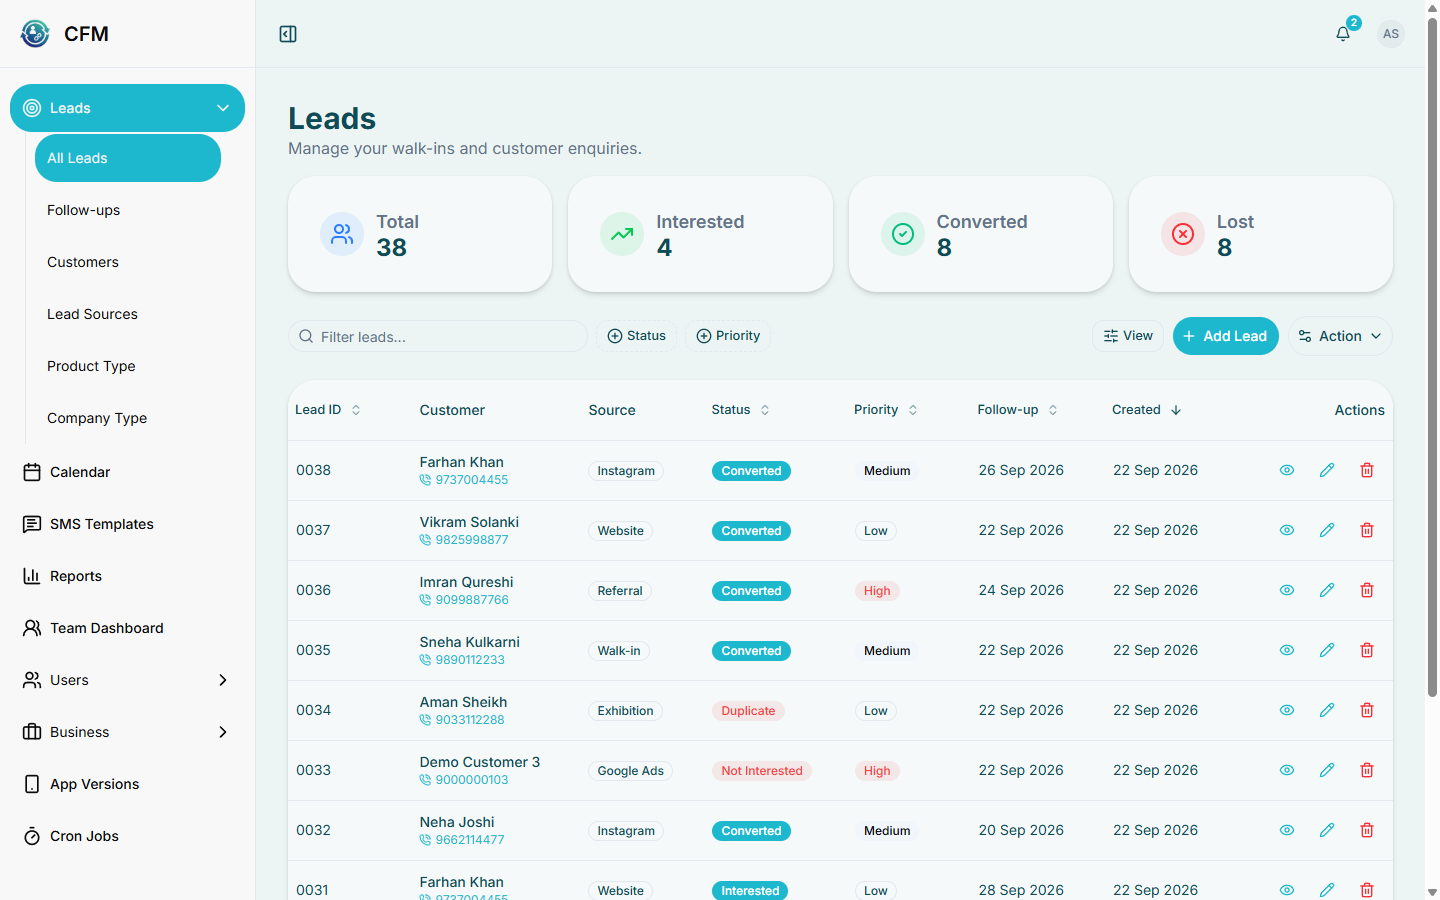The width and height of the screenshot is (1440, 900).
Task: Delete lead 0036 using trash icon
Action: click(1367, 590)
